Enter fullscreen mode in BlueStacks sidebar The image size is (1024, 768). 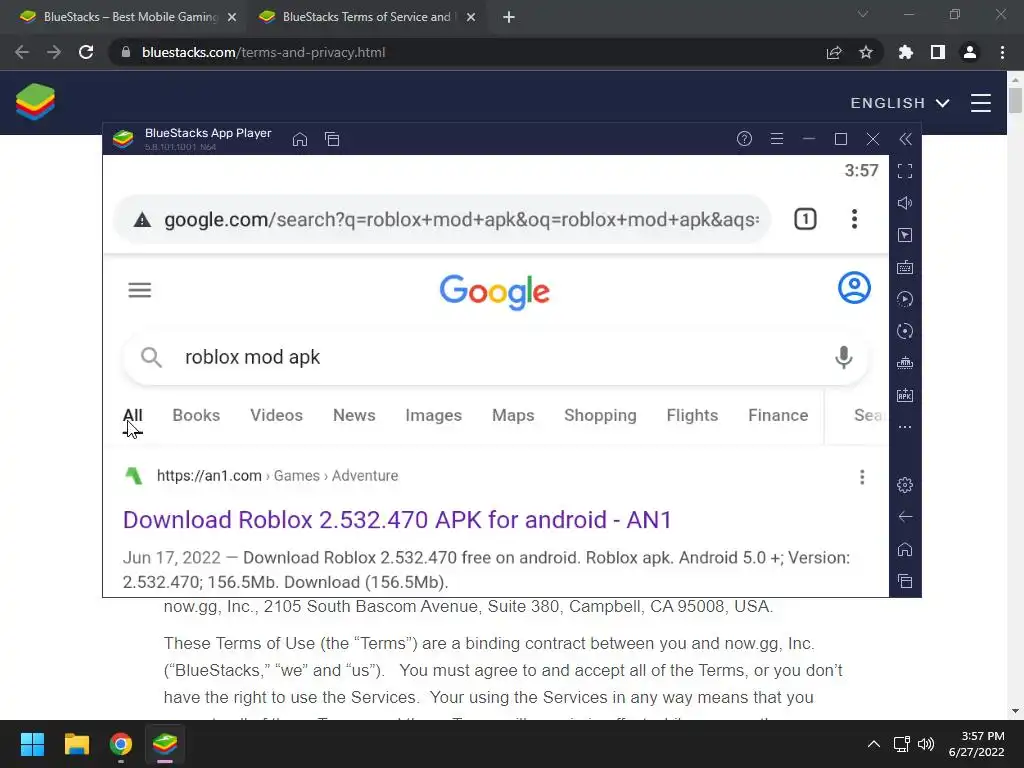[904, 171]
